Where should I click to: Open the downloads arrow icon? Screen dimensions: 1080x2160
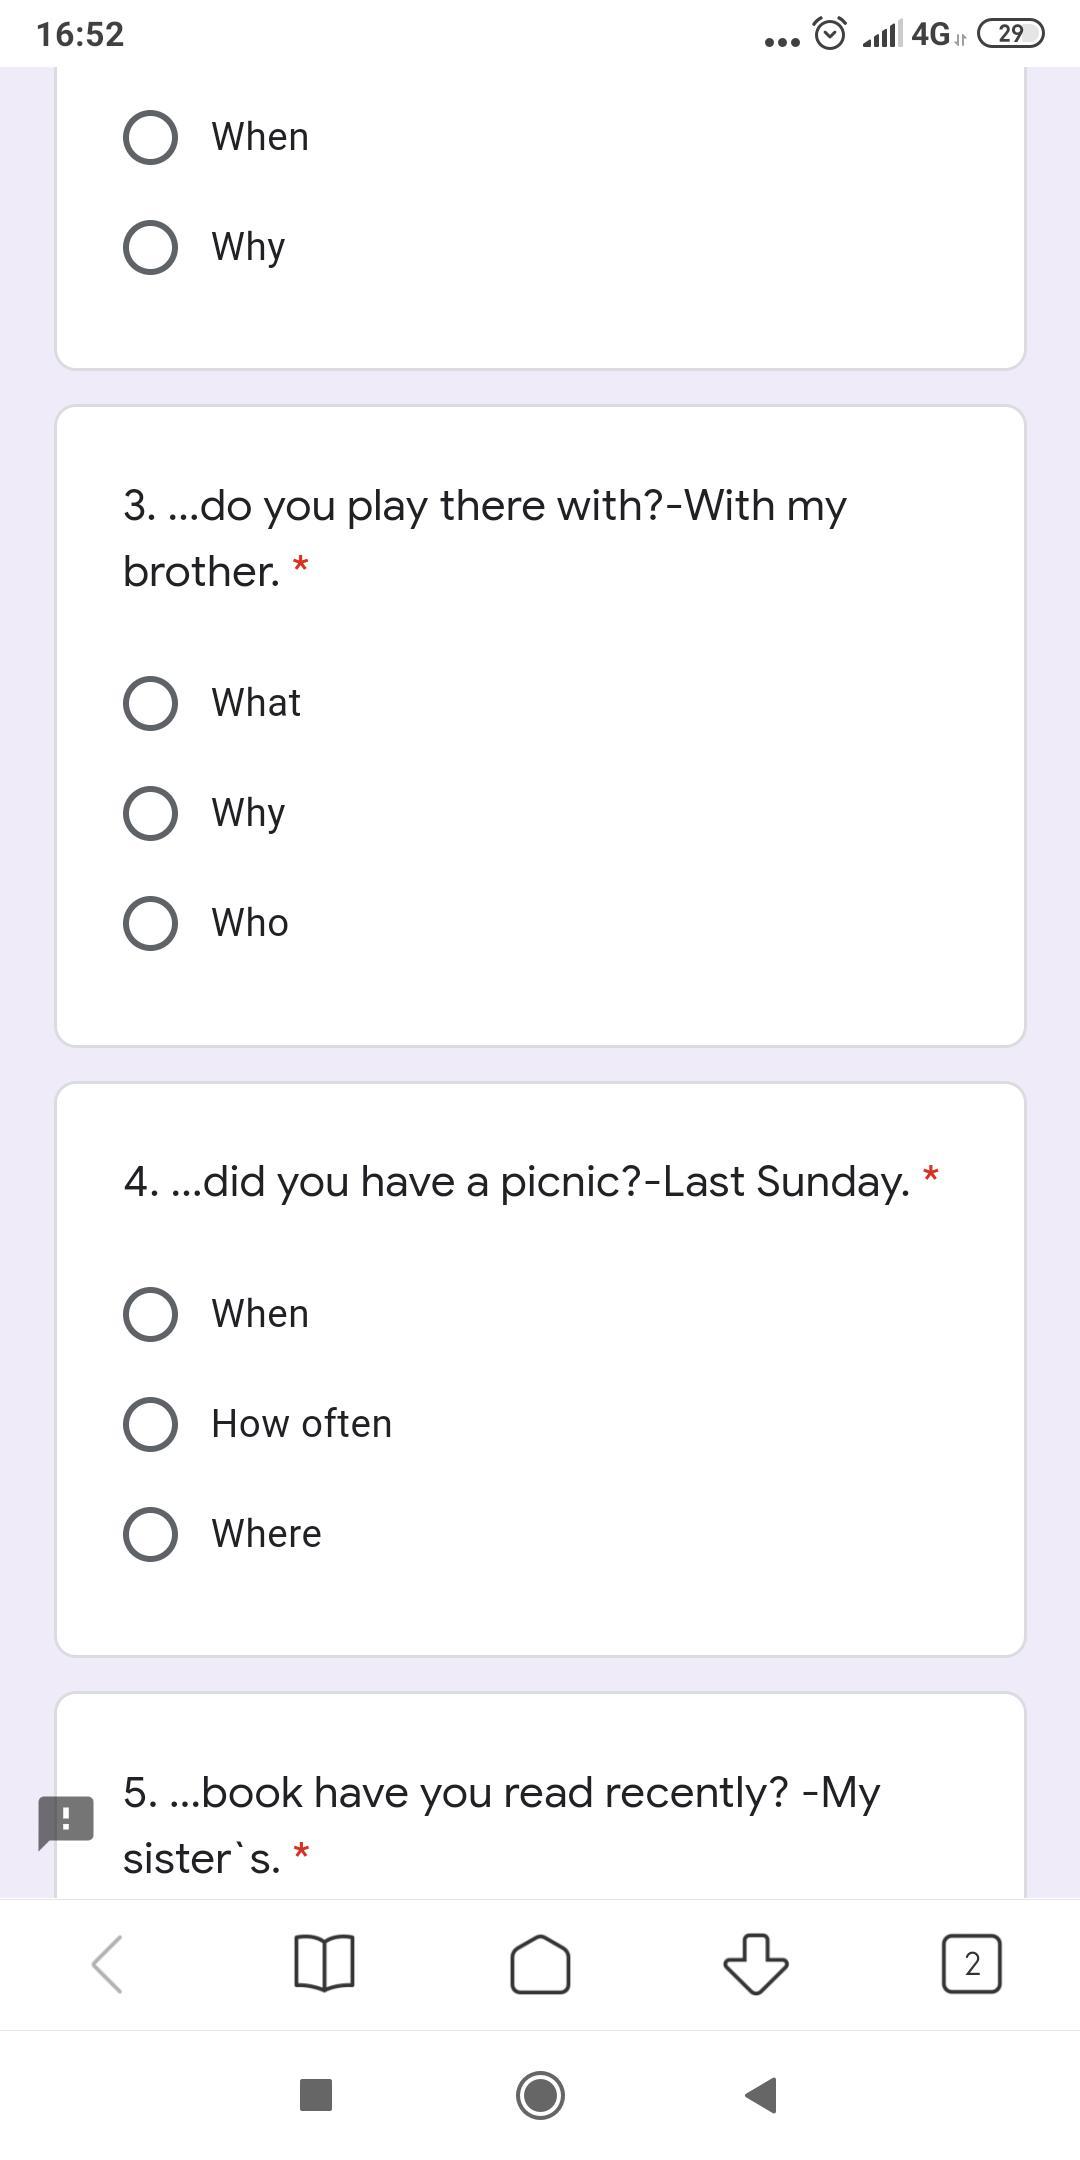(x=755, y=1964)
